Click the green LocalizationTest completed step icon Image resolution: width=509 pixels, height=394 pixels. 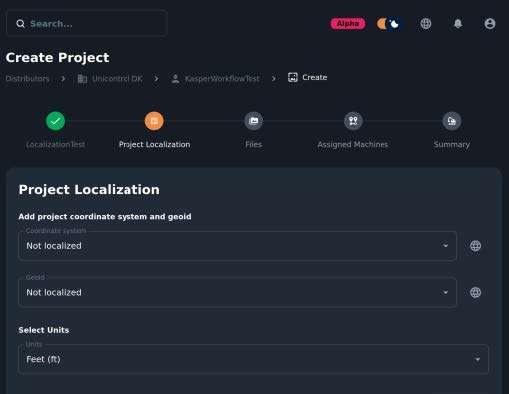coord(55,121)
